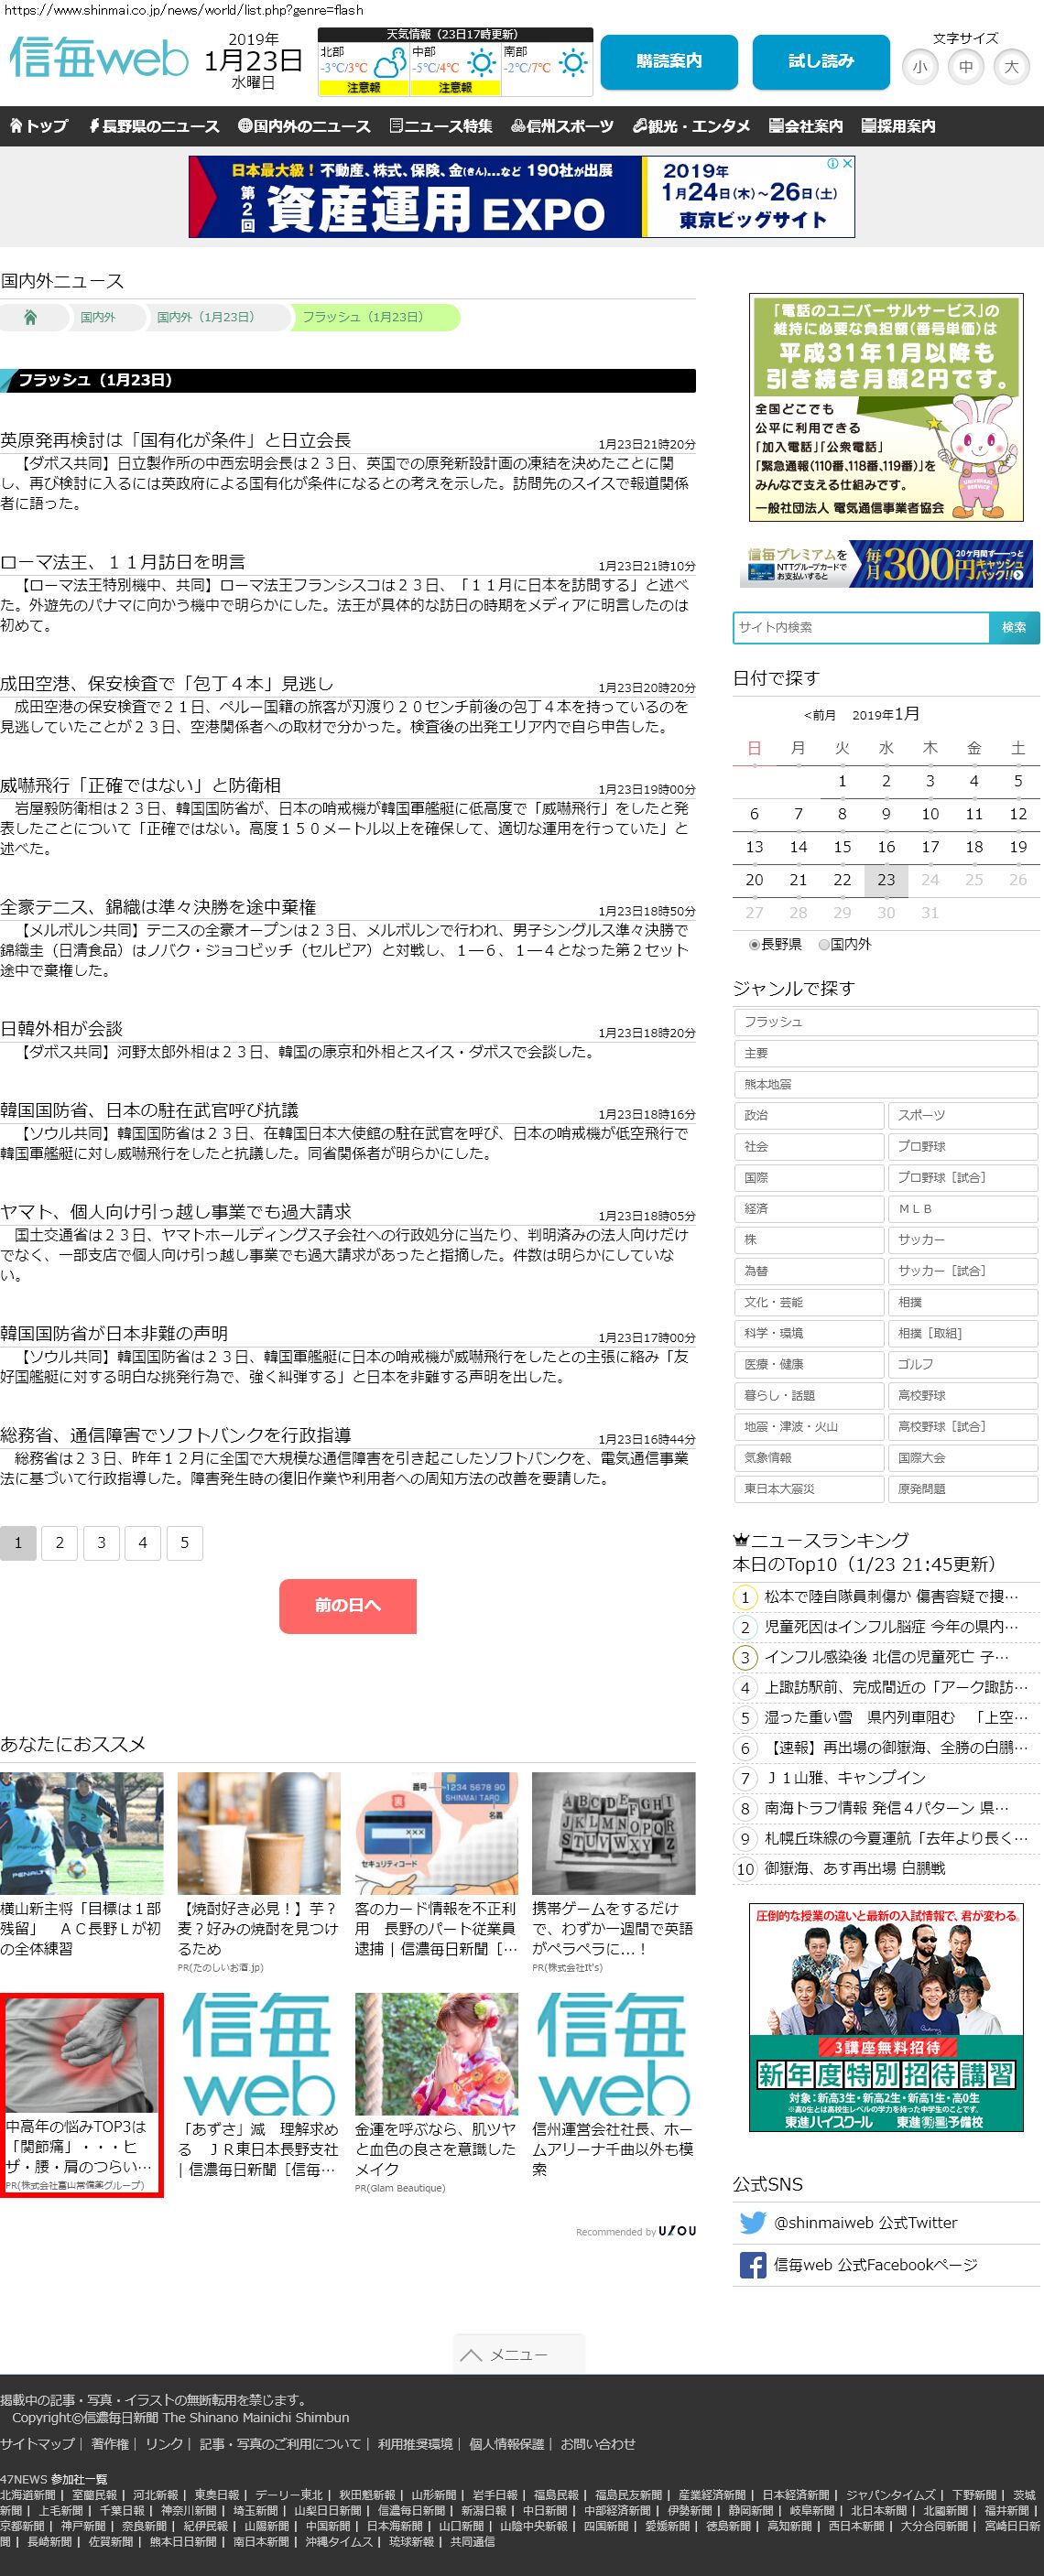Click the sunny weather icon for 南部

tap(573, 64)
